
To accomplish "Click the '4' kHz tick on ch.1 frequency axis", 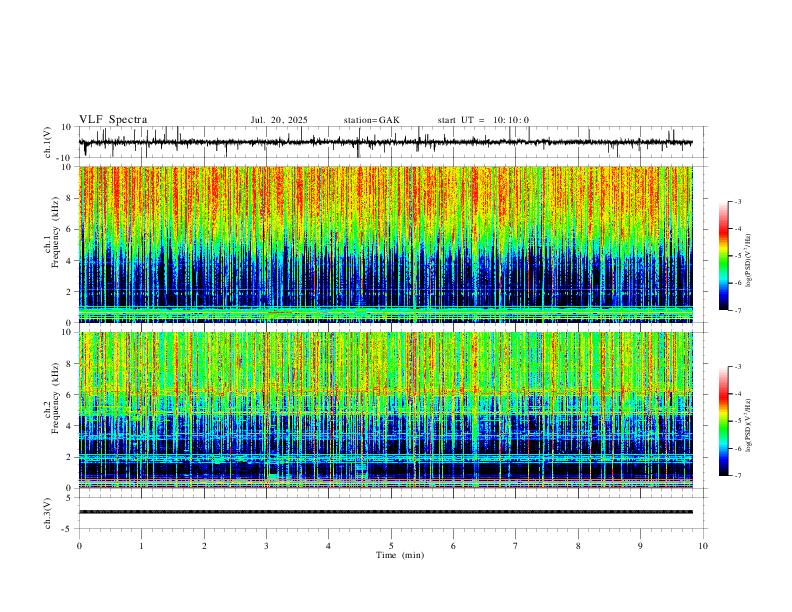I will coord(69,261).
